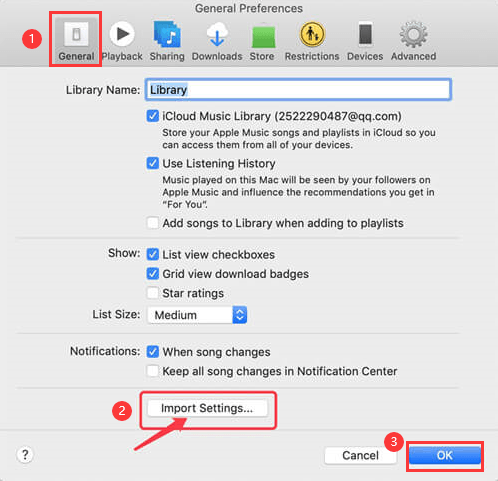Click into the Library Name text field
Viewport: 498px width, 481px height.
(x=298, y=90)
